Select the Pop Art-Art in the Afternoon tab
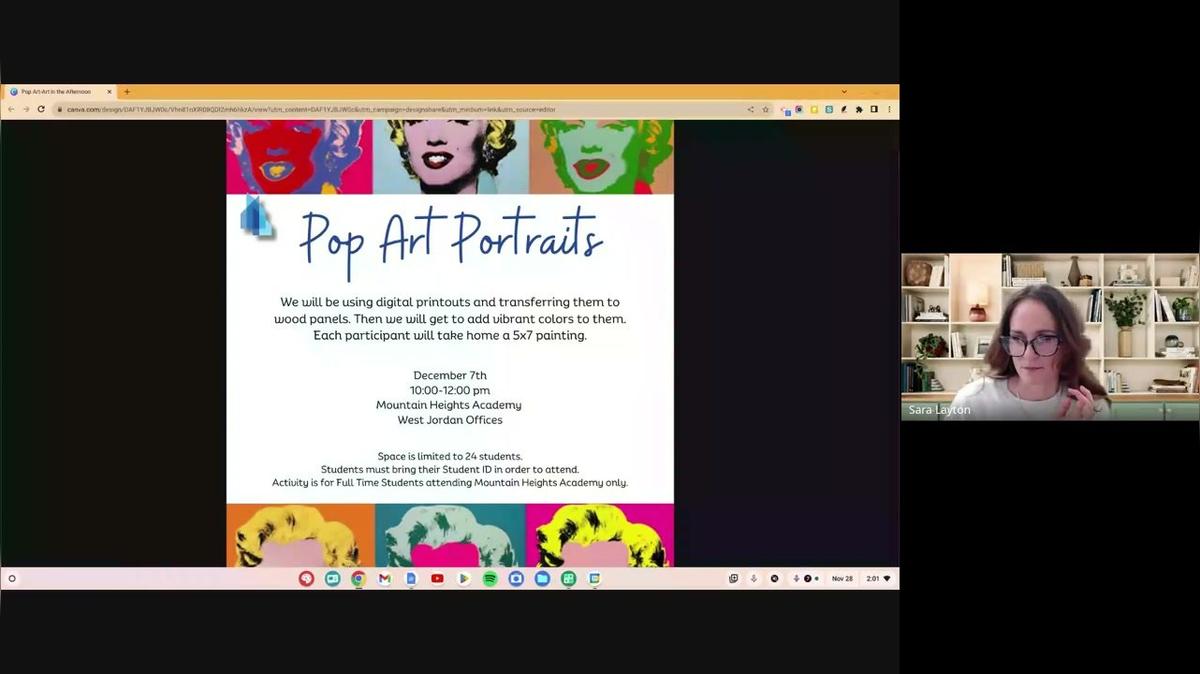Viewport: 1200px width, 674px height. 59,92
